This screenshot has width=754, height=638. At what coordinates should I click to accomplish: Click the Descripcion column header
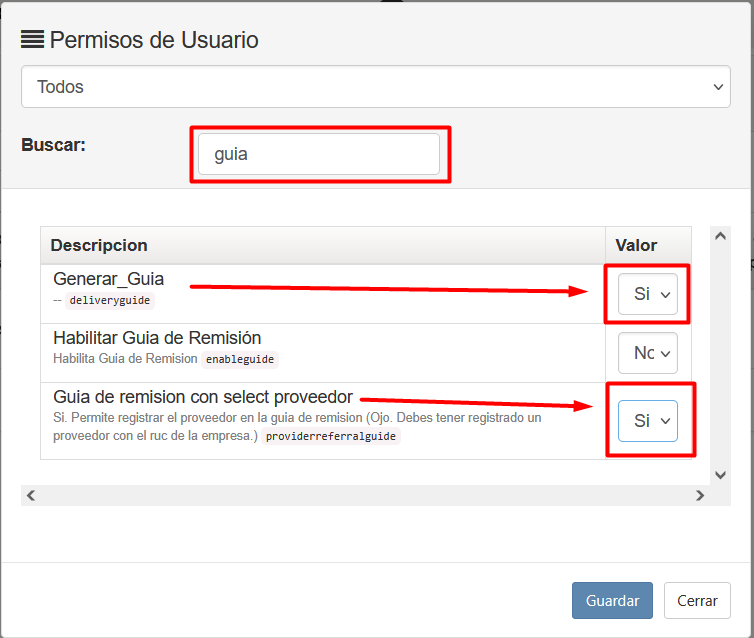(x=100, y=245)
